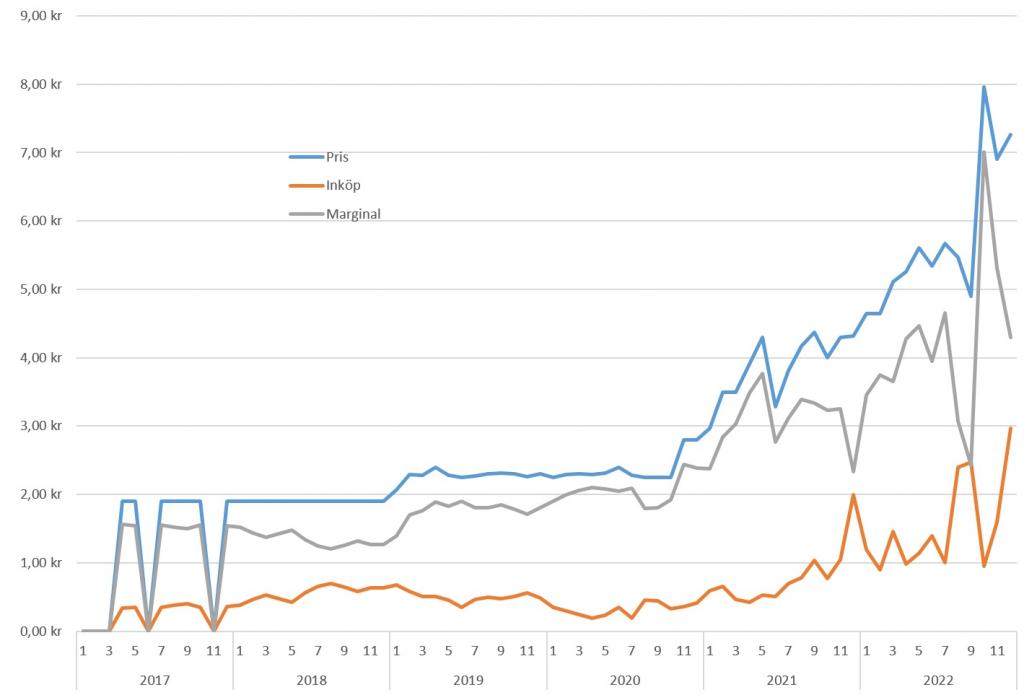Click the grey Marginal legend line swatch
The width and height of the screenshot is (1024, 695).
[305, 213]
